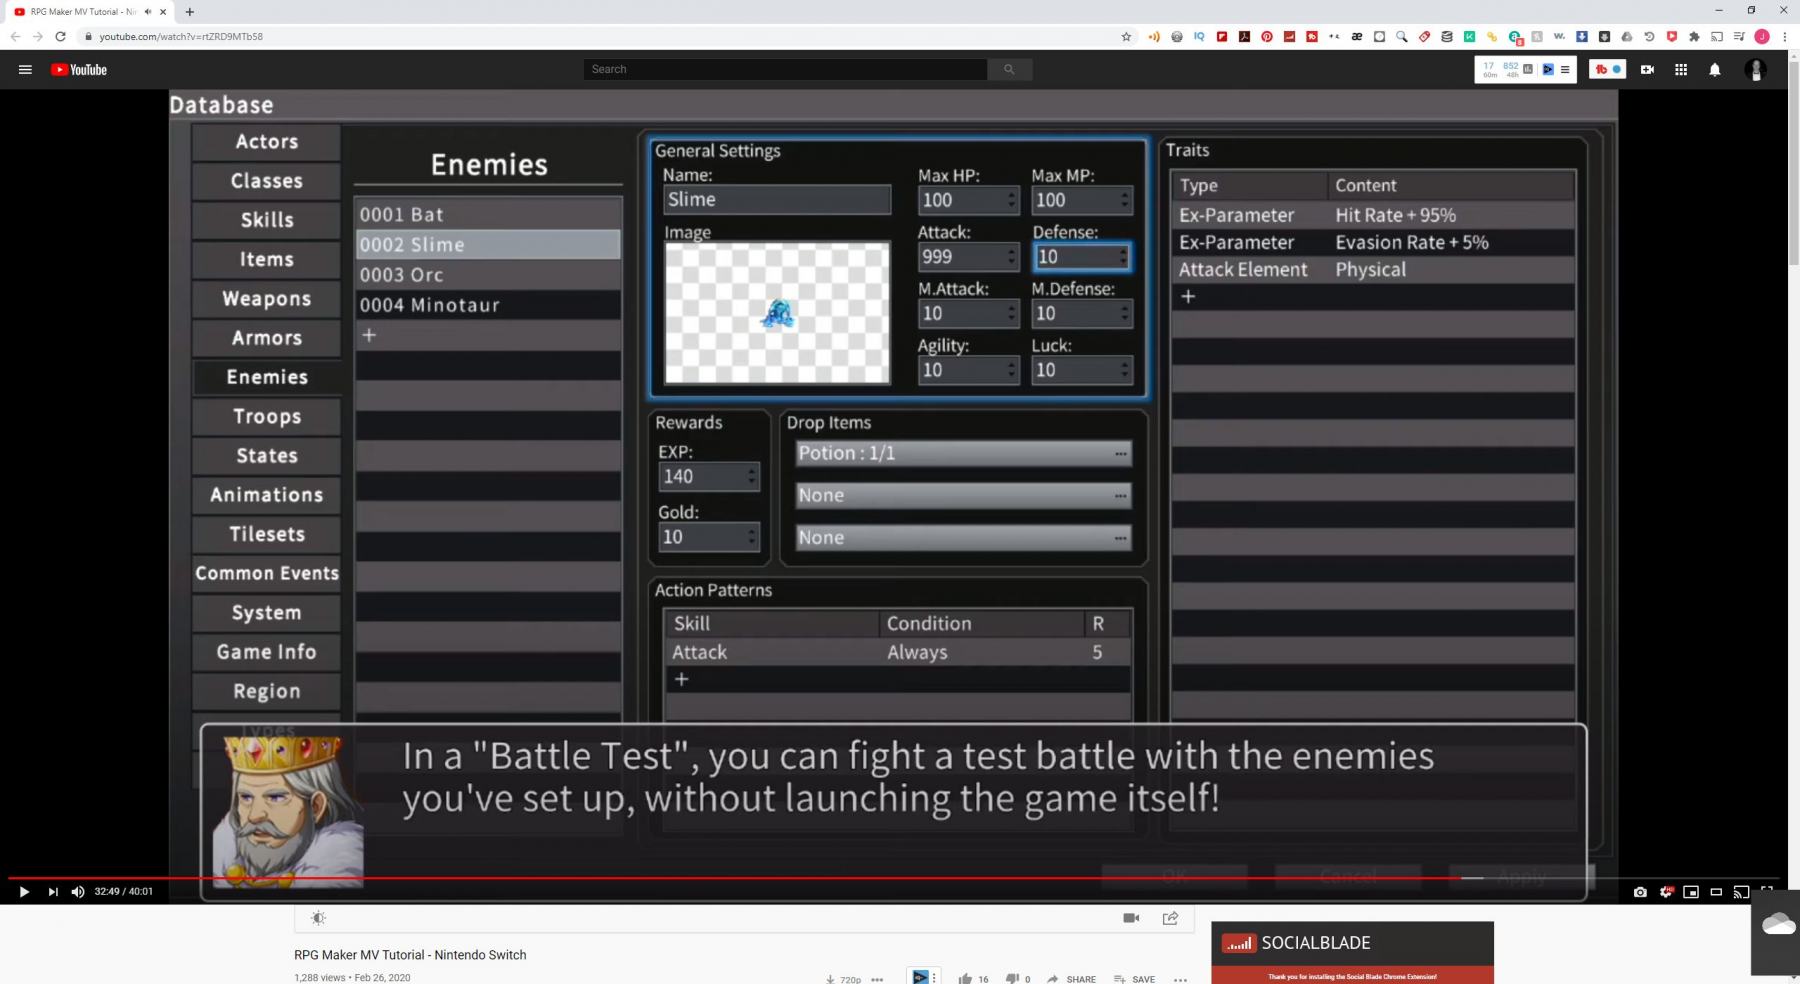Viewport: 1800px width, 984px height.
Task: Open the Extensions puzzle icon
Action: (1694, 36)
